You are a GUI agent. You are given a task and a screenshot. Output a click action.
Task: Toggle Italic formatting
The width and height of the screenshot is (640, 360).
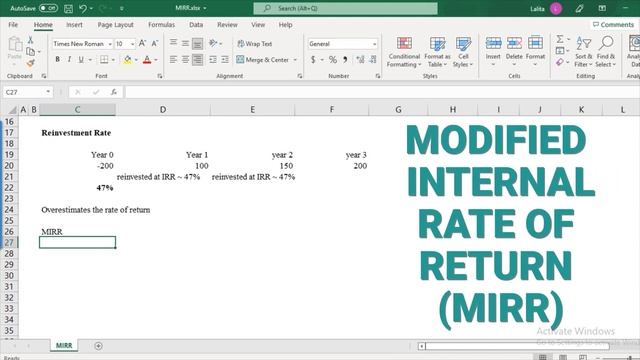coord(69,60)
